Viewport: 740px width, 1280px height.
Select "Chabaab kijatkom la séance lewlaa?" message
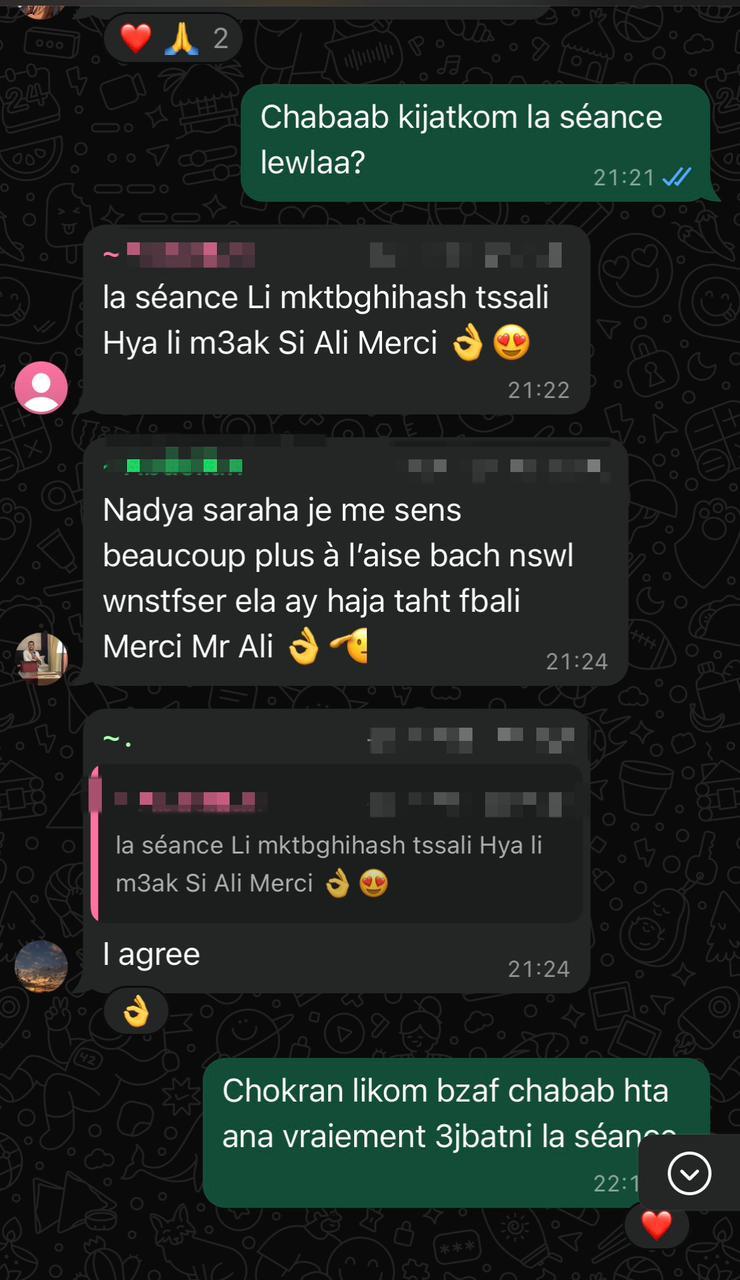click(x=475, y=143)
